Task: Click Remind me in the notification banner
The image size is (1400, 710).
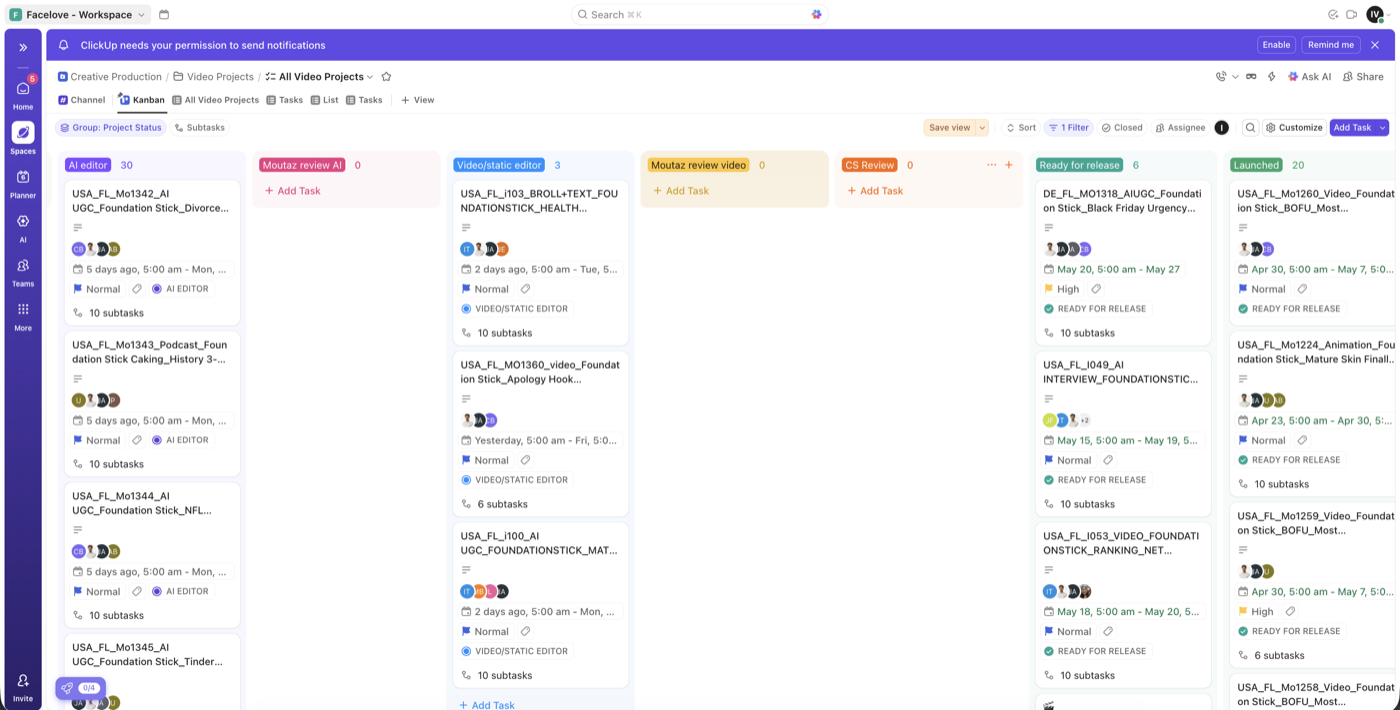Action: [x=1330, y=45]
